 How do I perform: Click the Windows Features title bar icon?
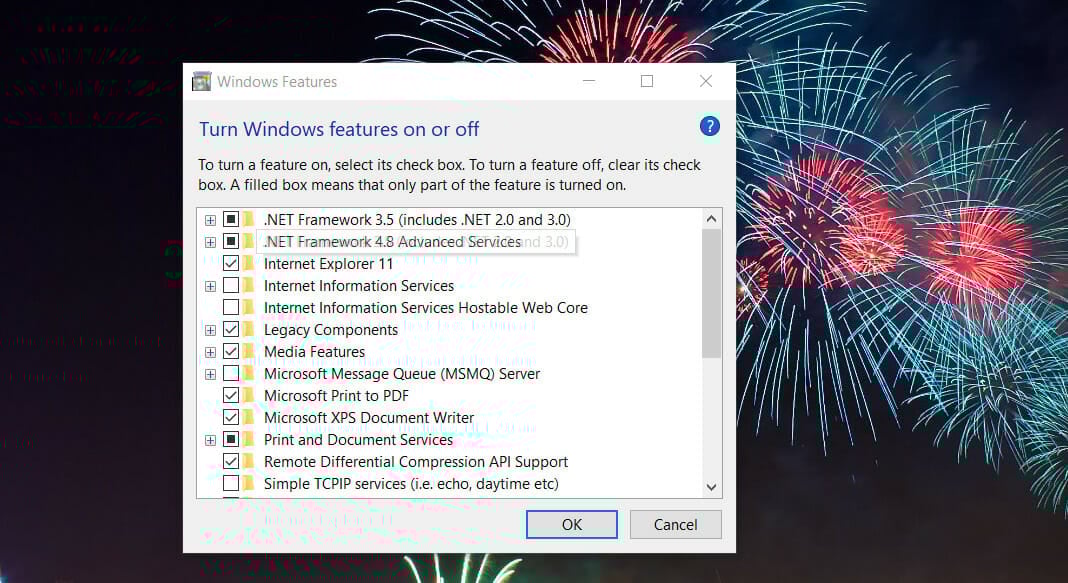[x=202, y=82]
